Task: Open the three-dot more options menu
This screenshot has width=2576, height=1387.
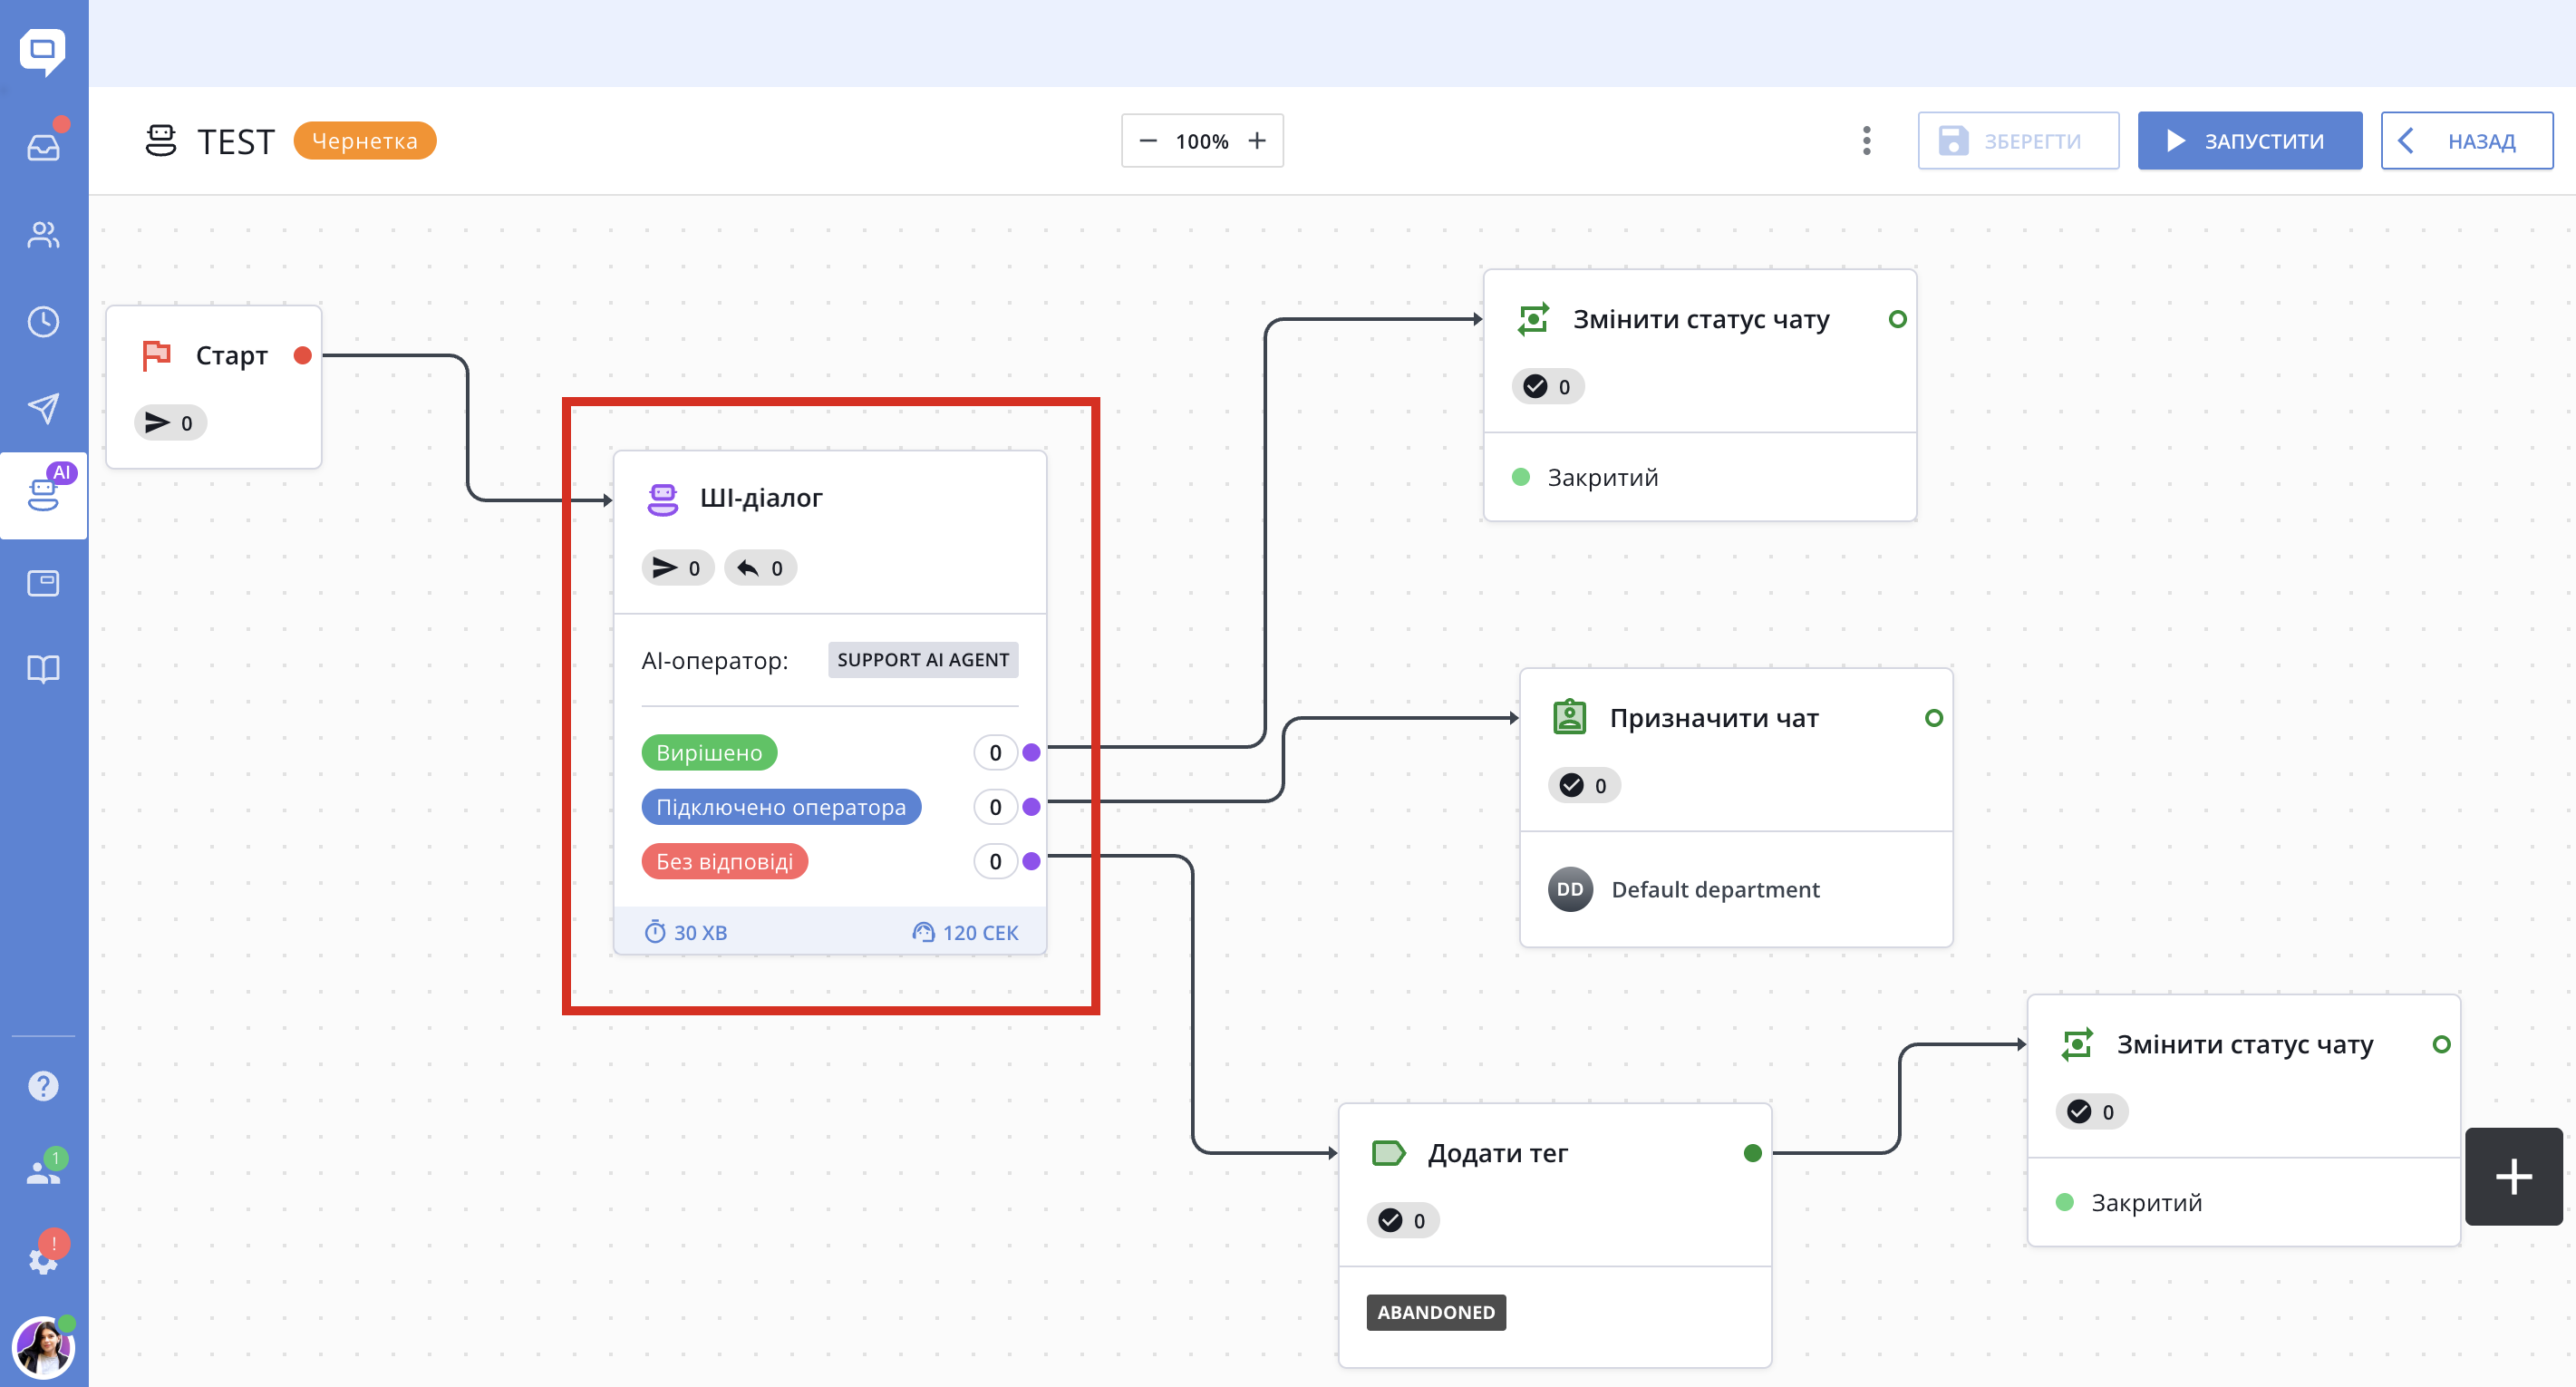Action: pyautogui.click(x=1866, y=141)
